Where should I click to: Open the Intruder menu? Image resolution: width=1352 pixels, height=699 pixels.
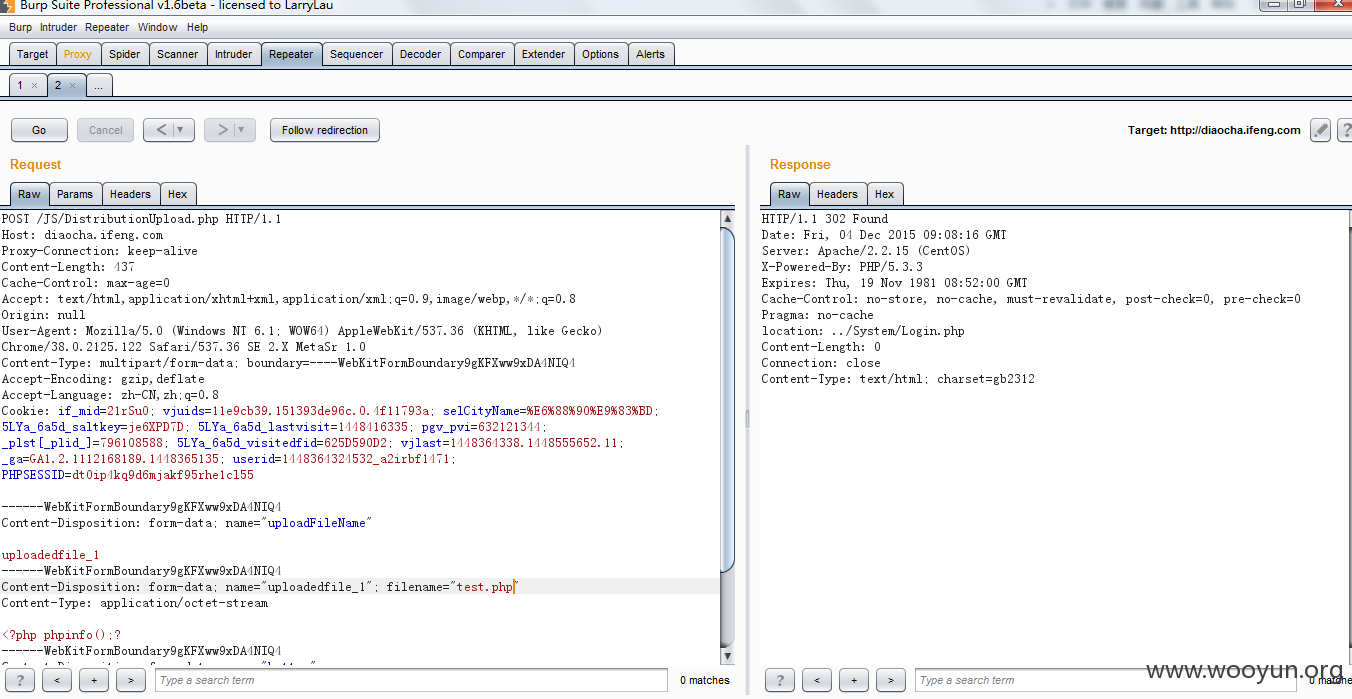[58, 27]
